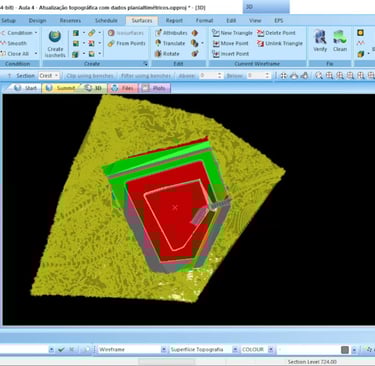Click the brown shape icon right of Attributes
The height and width of the screenshot is (366, 375).
point(195,33)
